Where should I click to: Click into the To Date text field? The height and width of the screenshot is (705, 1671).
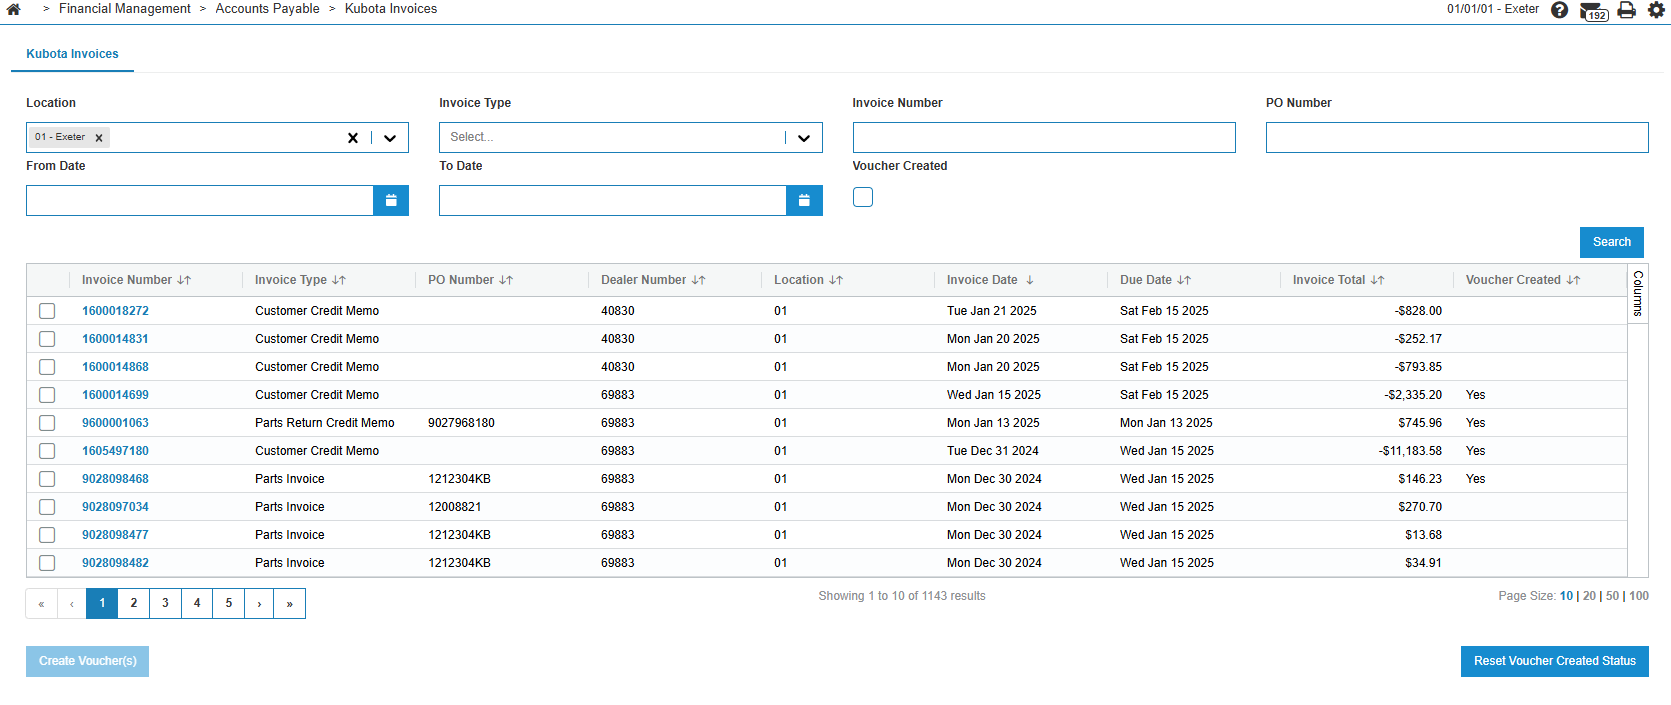click(x=613, y=200)
